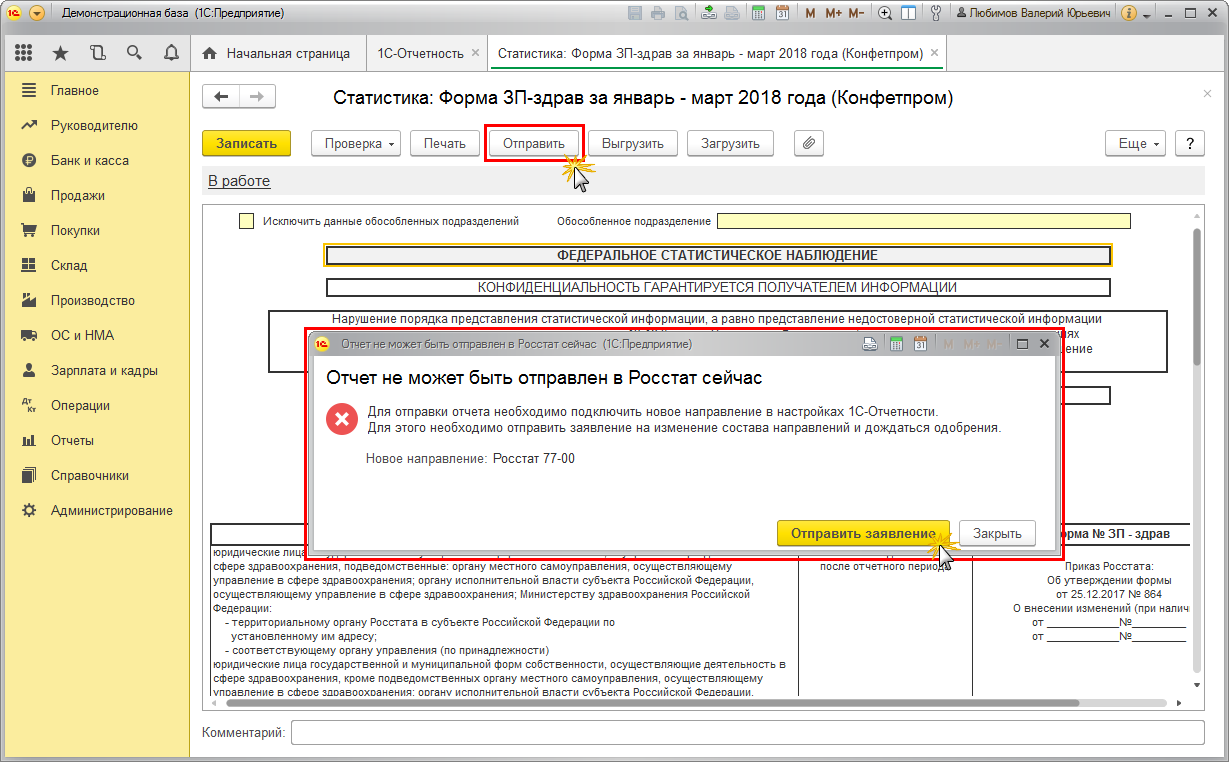Image resolution: width=1229 pixels, height=762 pixels.
Task: Click the zoom magnifier icon in title bar
Action: tap(885, 14)
